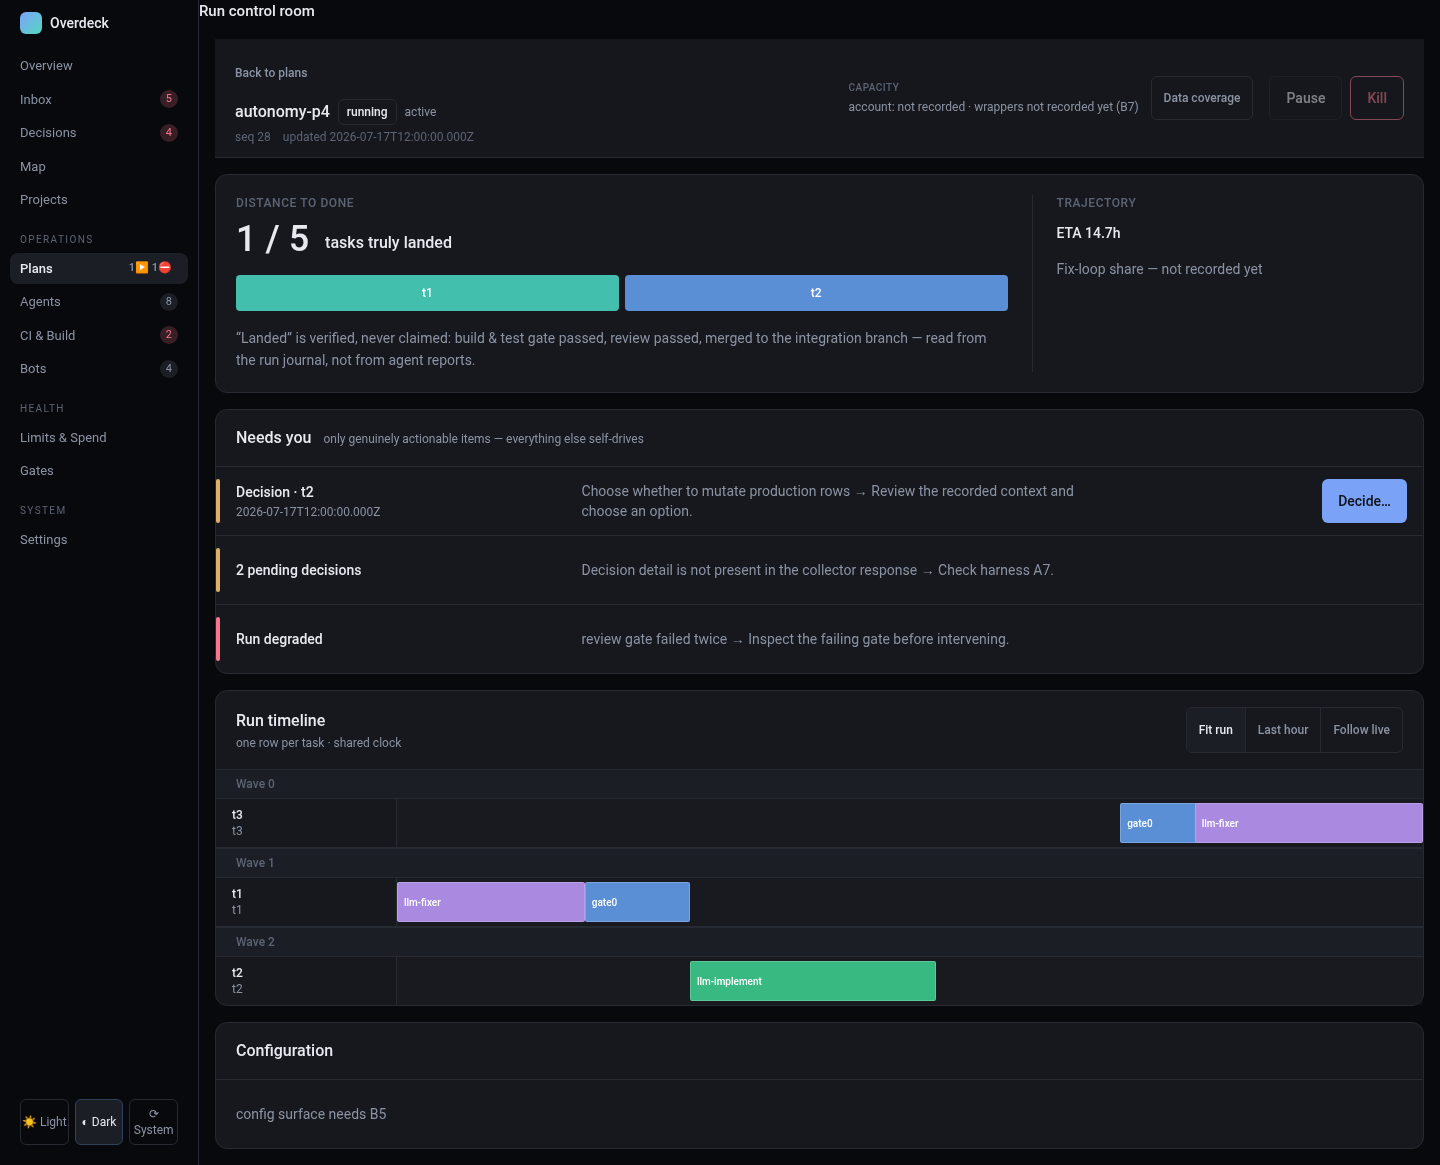
Task: Select Fit run timeline view
Action: (x=1216, y=730)
